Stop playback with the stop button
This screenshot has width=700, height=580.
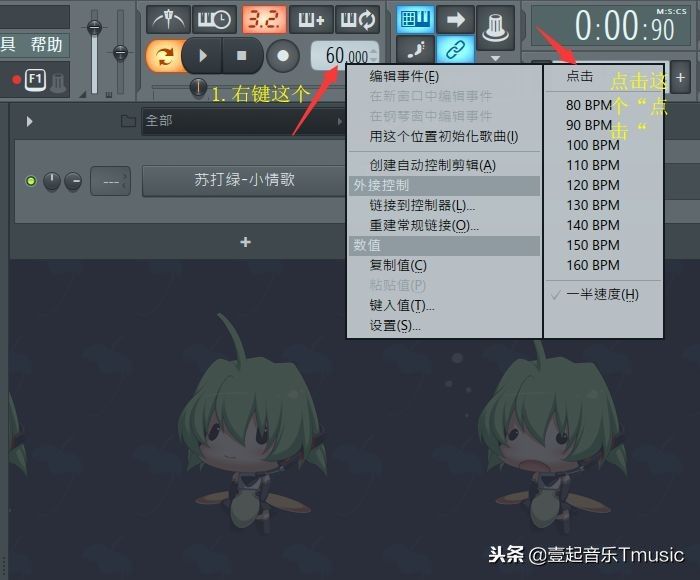click(x=242, y=56)
